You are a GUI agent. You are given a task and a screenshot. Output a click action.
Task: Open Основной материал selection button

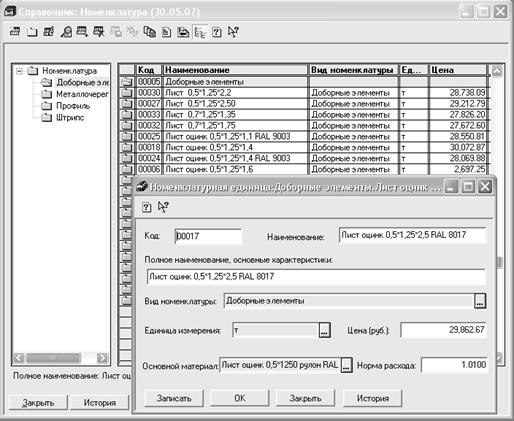point(347,365)
